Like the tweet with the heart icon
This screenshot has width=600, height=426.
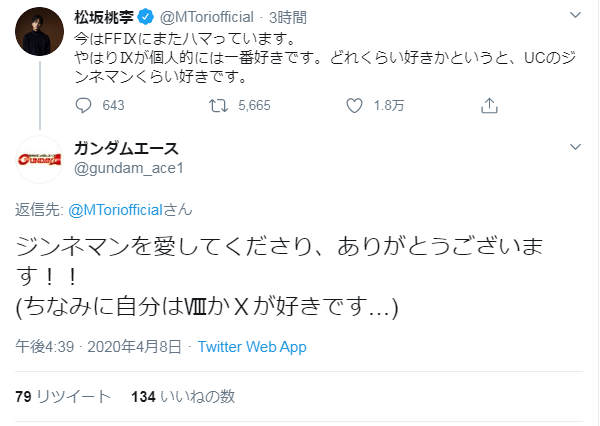click(x=354, y=105)
